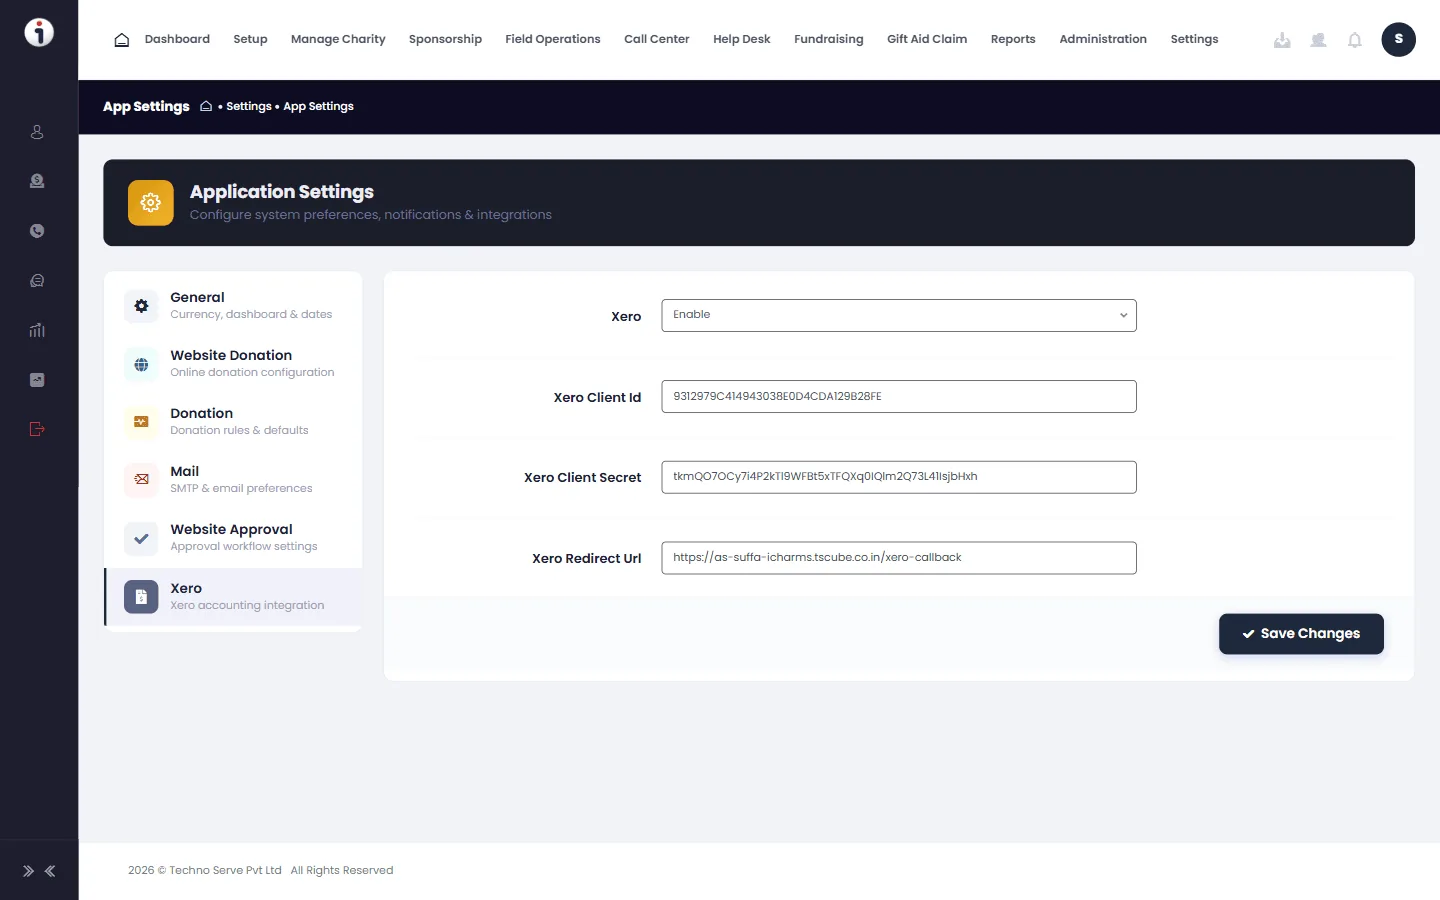Click the Mail envelope icon

click(141, 480)
